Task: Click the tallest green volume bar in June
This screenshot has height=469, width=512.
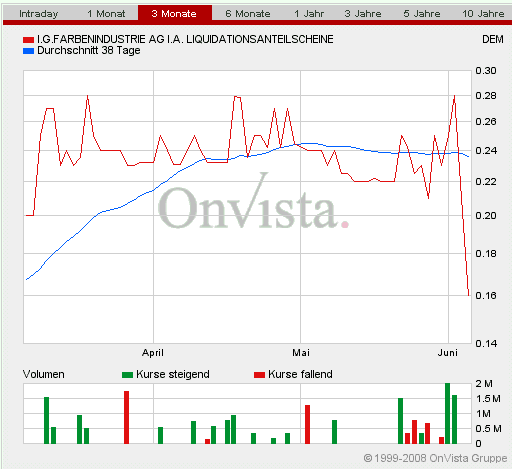Action: tap(447, 413)
